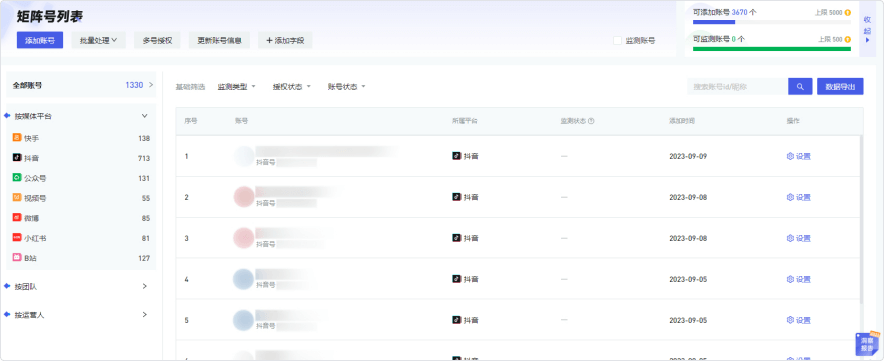884x361 pixels.
Task: Click the 添加字段 button
Action: (x=285, y=40)
